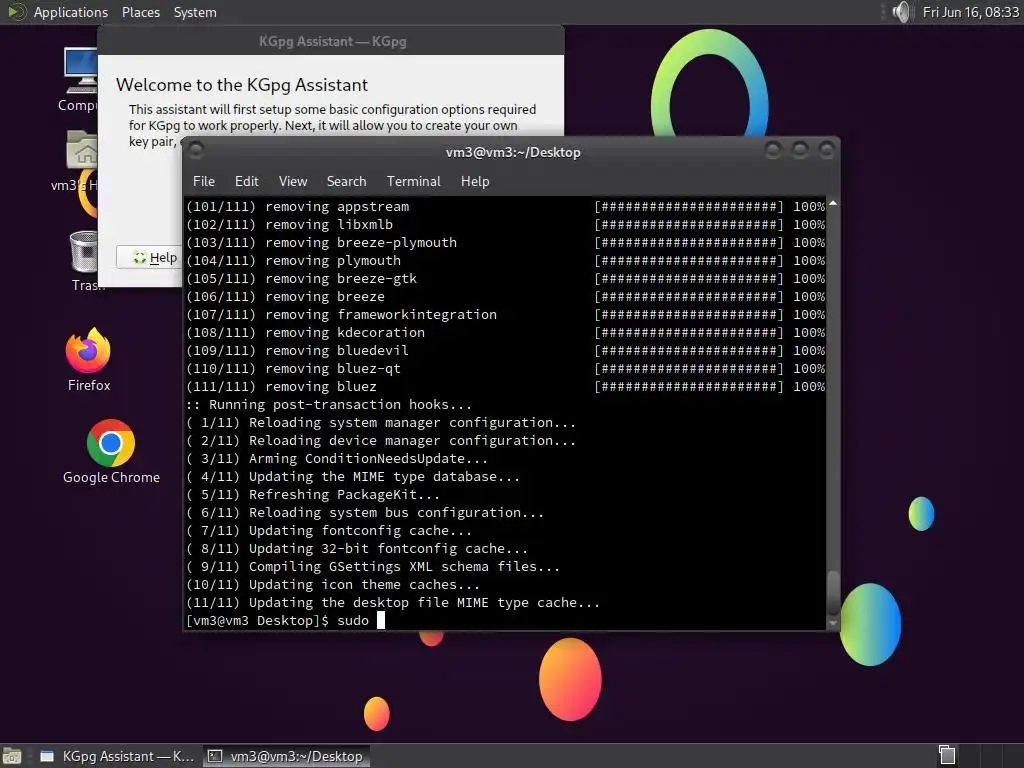
Task: Click the terminal scrollbar up arrow
Action: click(x=833, y=204)
